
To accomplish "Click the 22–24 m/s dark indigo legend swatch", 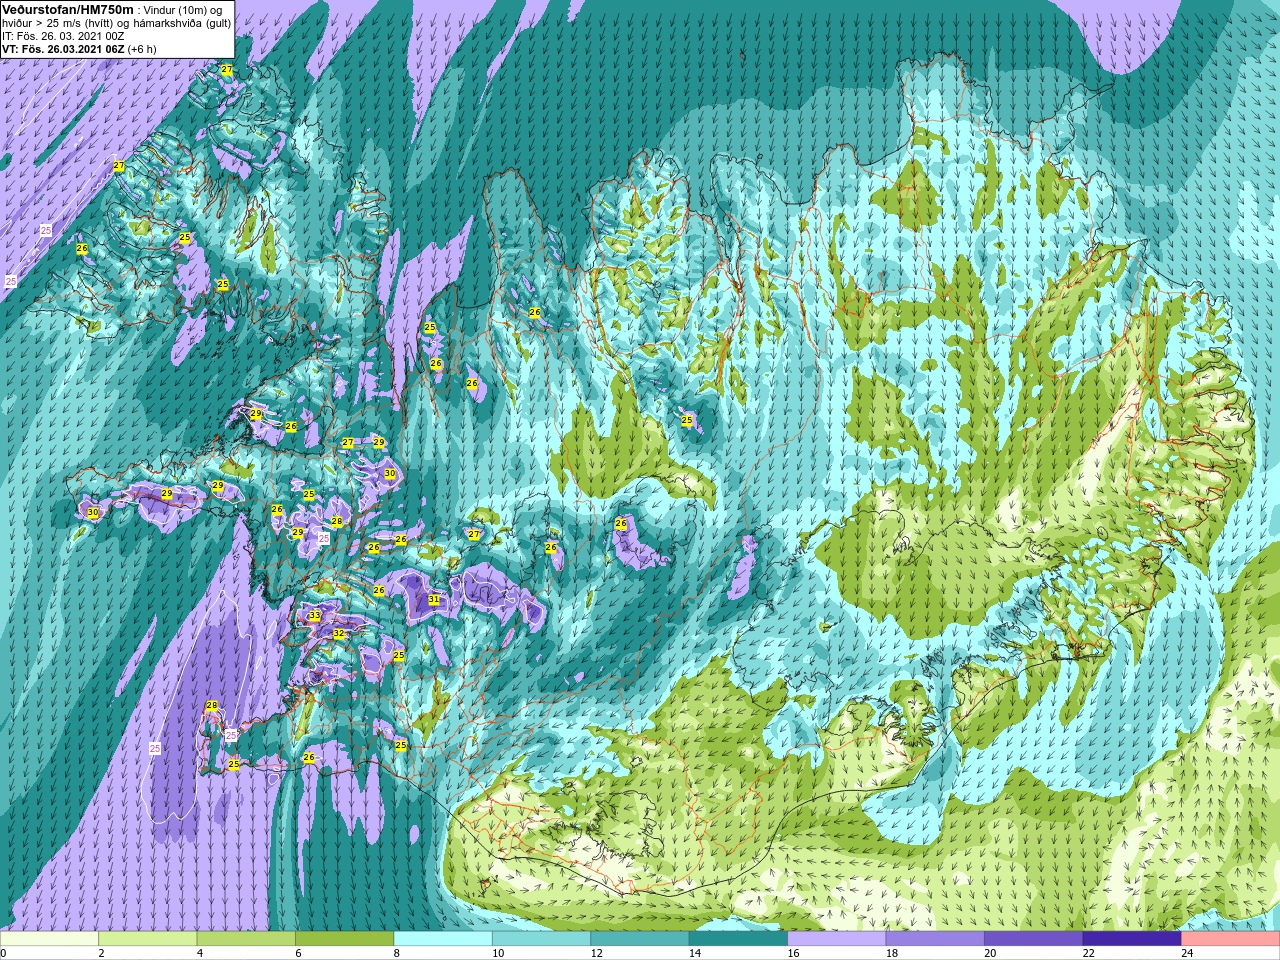I will [1132, 939].
